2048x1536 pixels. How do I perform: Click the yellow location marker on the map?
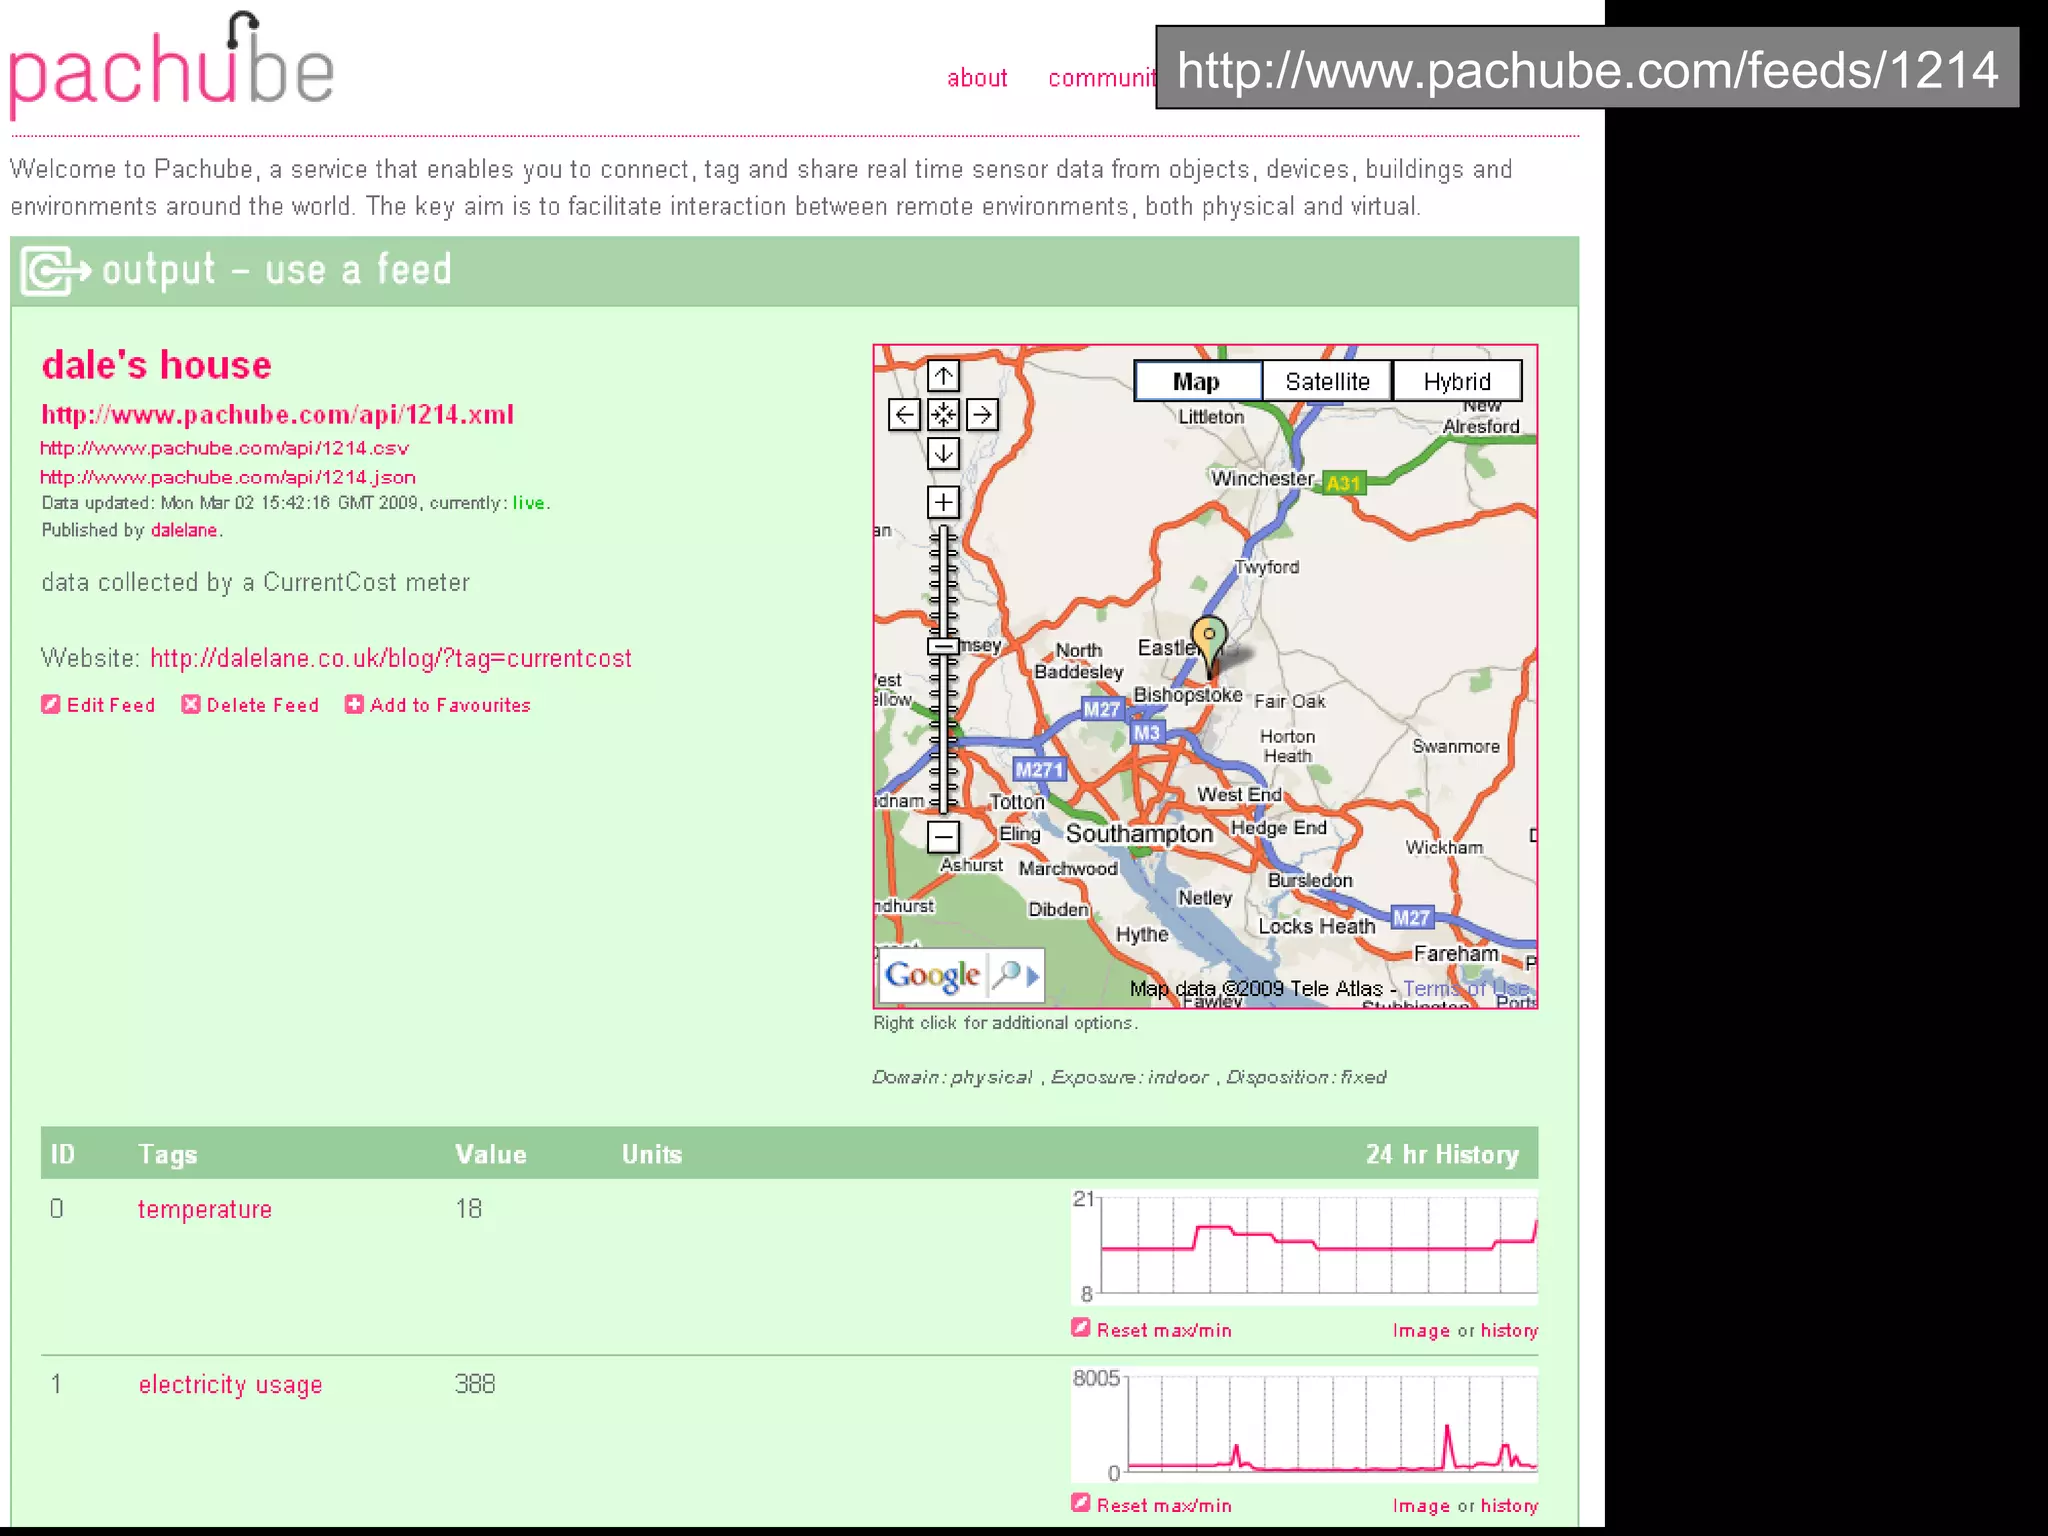[x=1209, y=645]
